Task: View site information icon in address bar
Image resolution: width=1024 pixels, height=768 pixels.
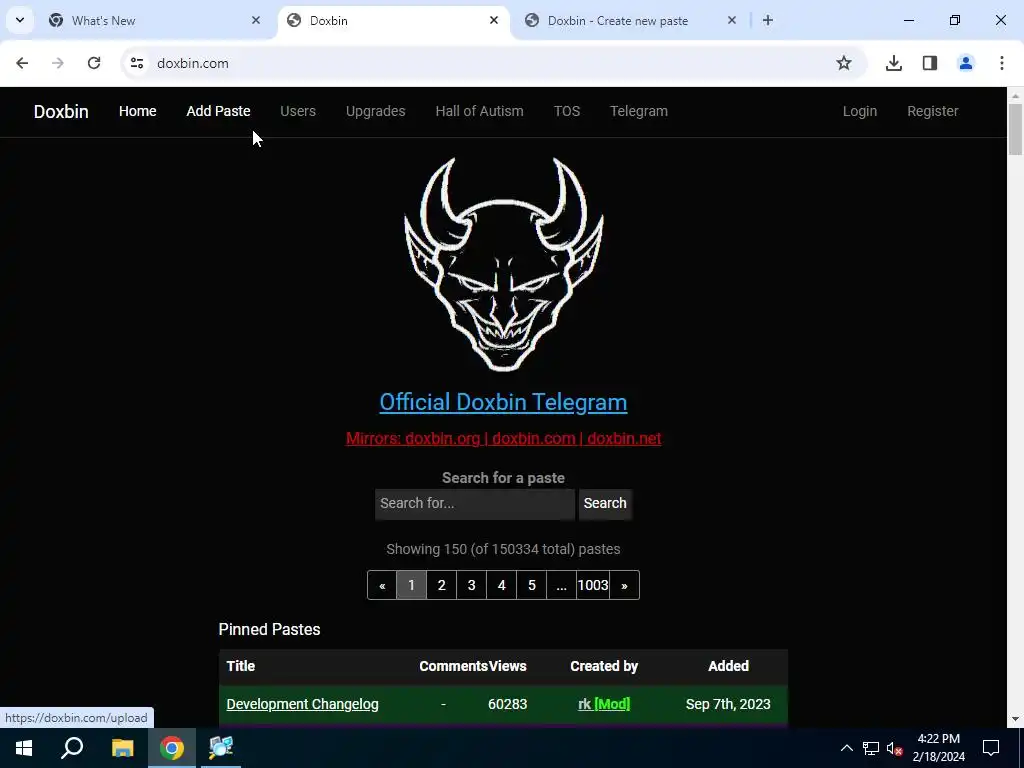Action: pos(136,63)
